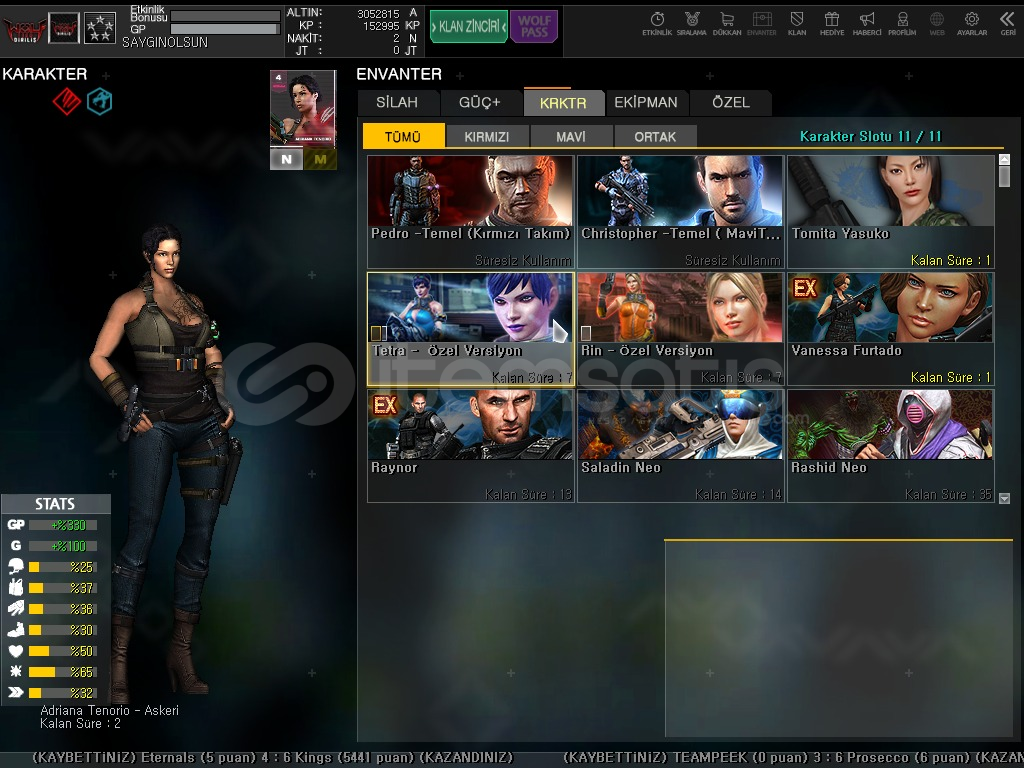The height and width of the screenshot is (768, 1024).
Task: Select Pedro -Temel (Kırmızı Takım) character
Action: [x=470, y=212]
